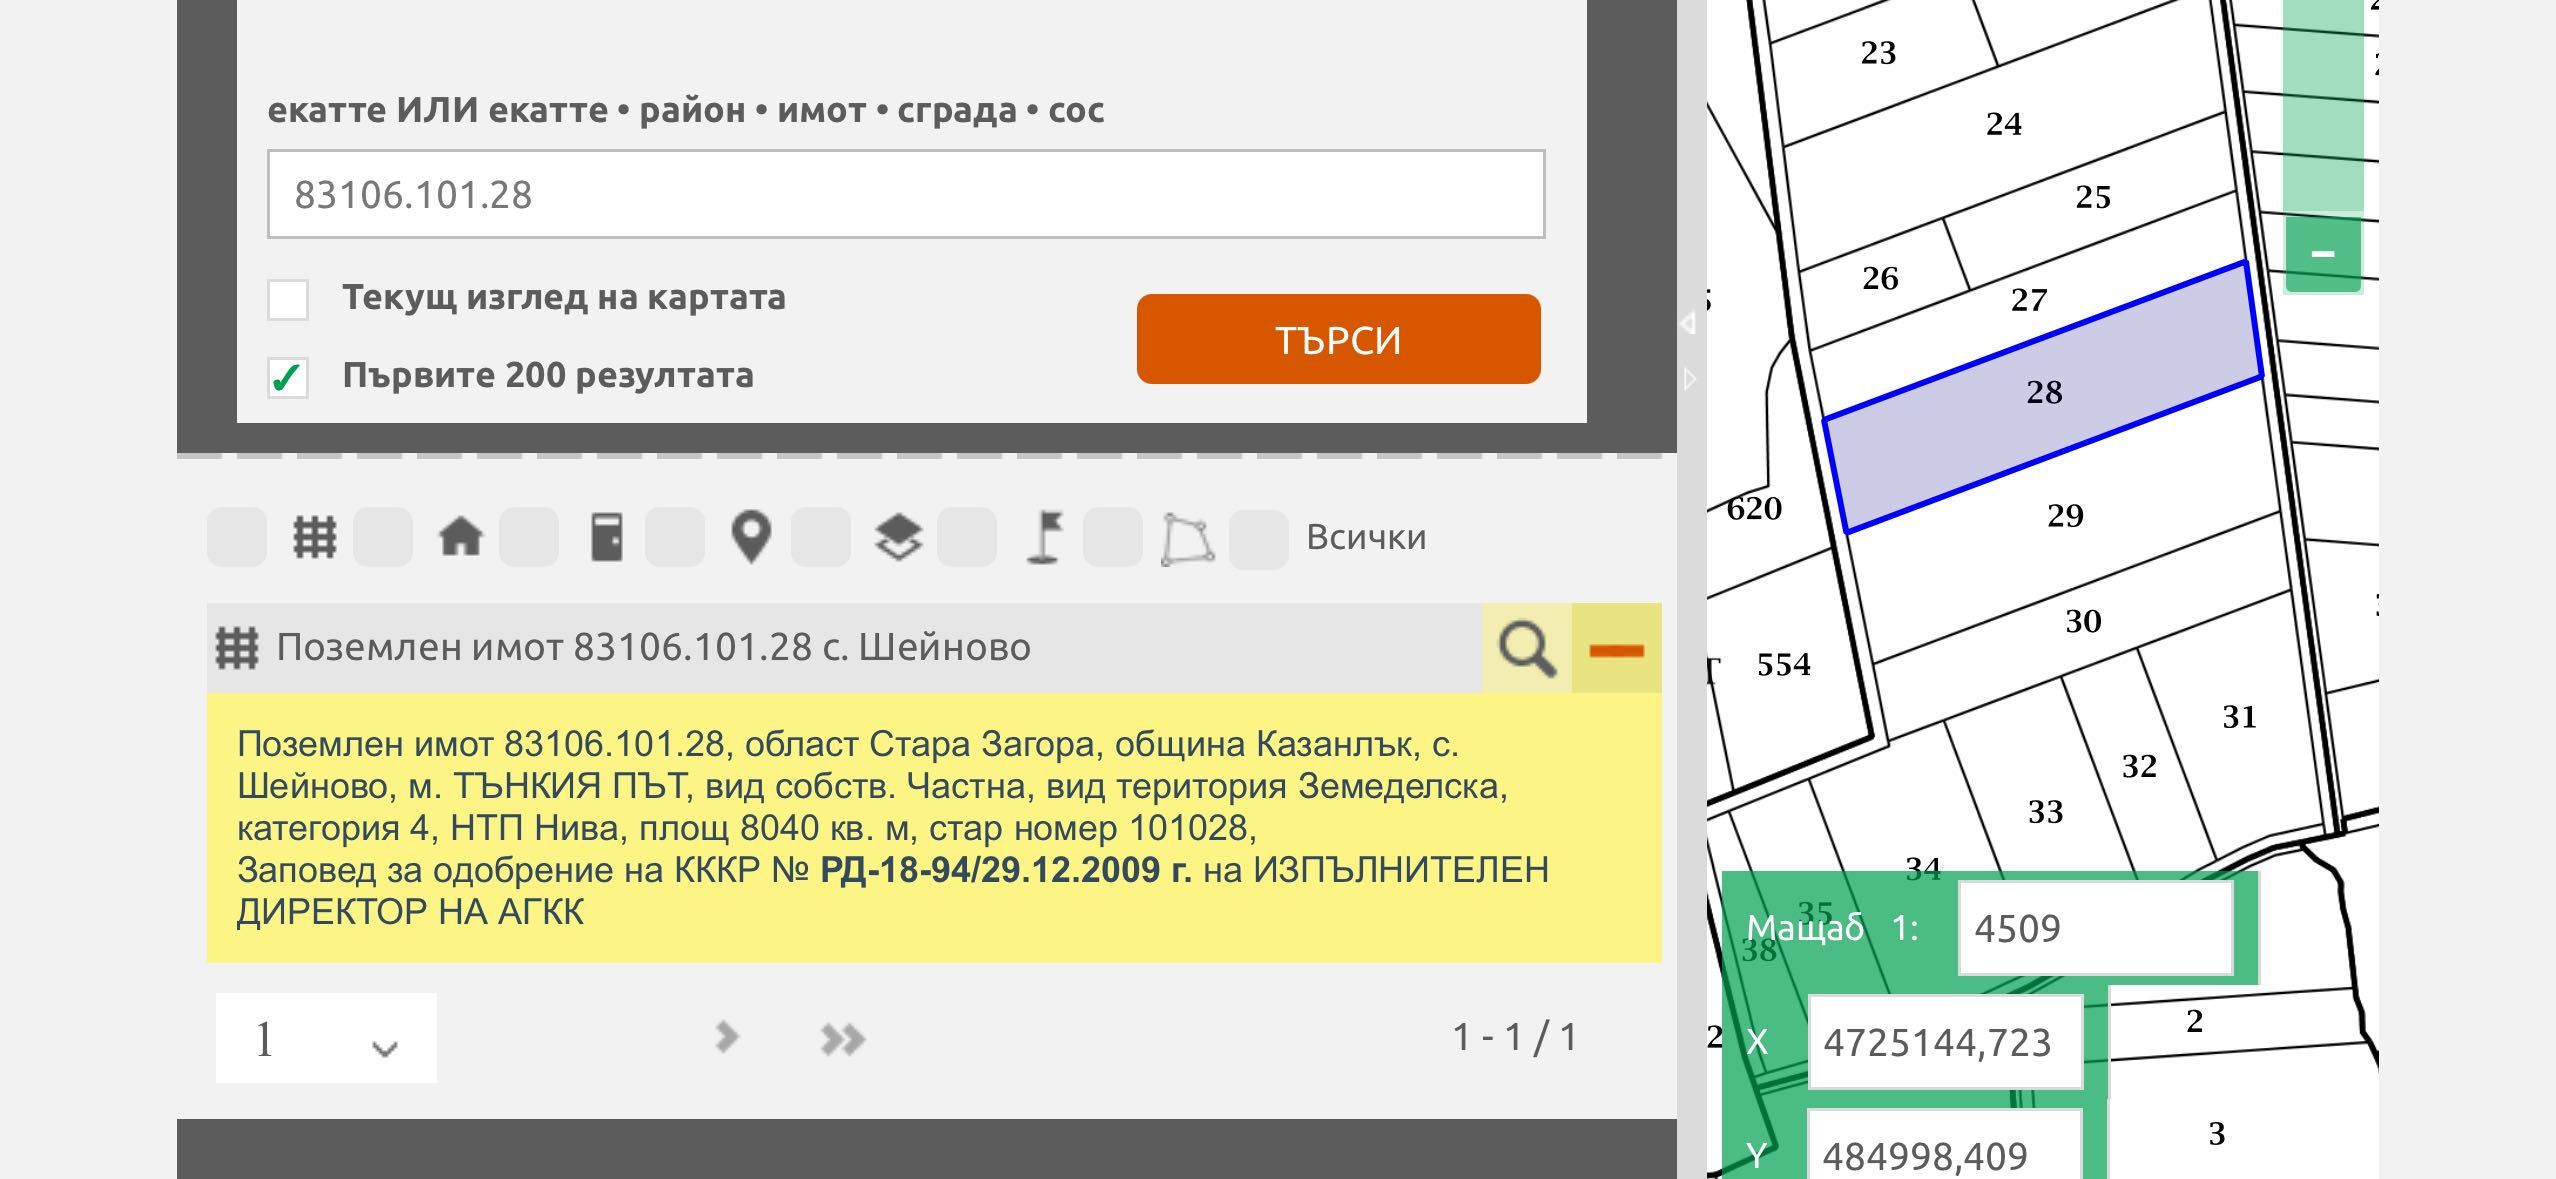
Task: Click the polygon boundary filter icon
Action: (1187, 540)
